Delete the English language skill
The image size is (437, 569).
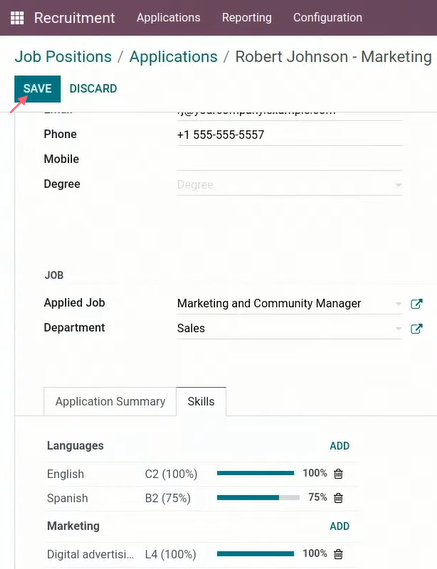pyautogui.click(x=338, y=474)
